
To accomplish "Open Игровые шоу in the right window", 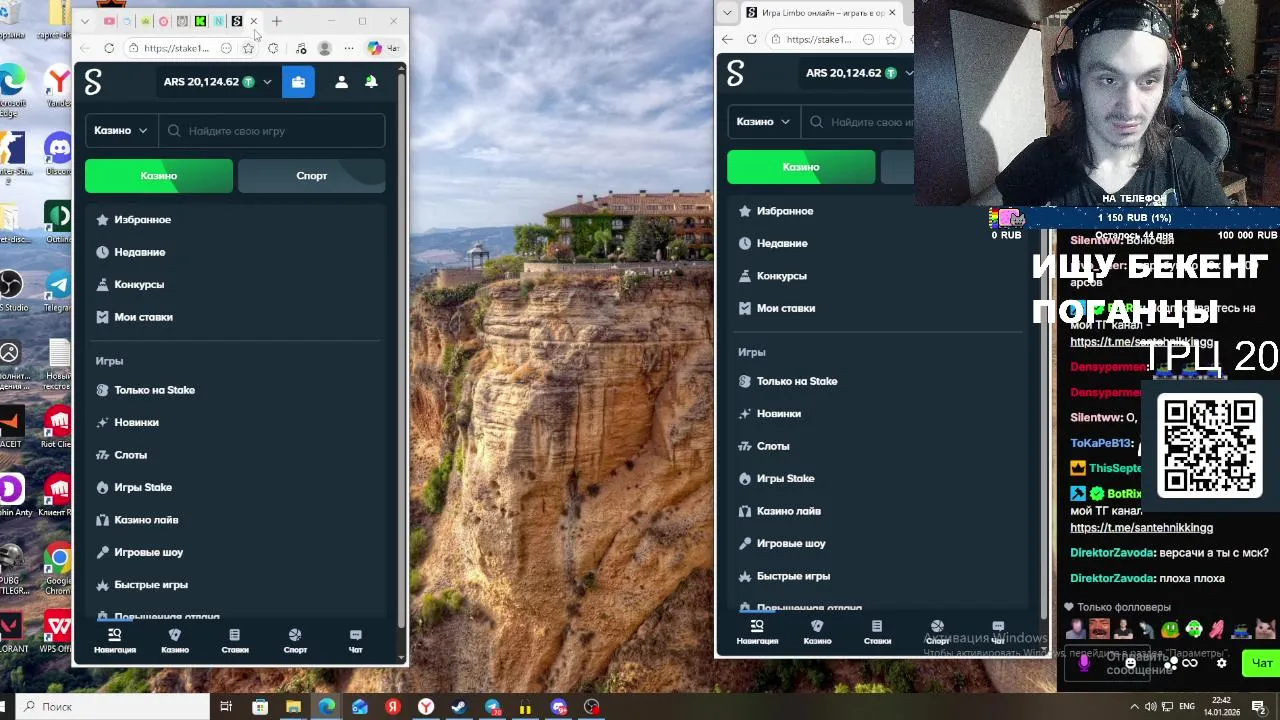I will 790,543.
